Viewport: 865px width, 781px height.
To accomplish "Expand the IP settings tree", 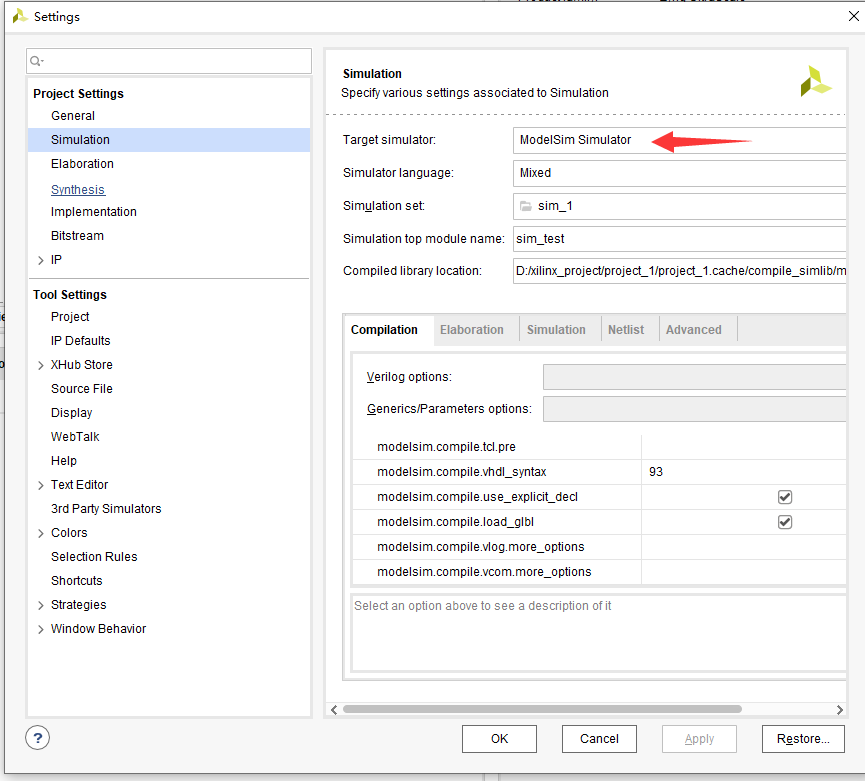I will (41, 259).
